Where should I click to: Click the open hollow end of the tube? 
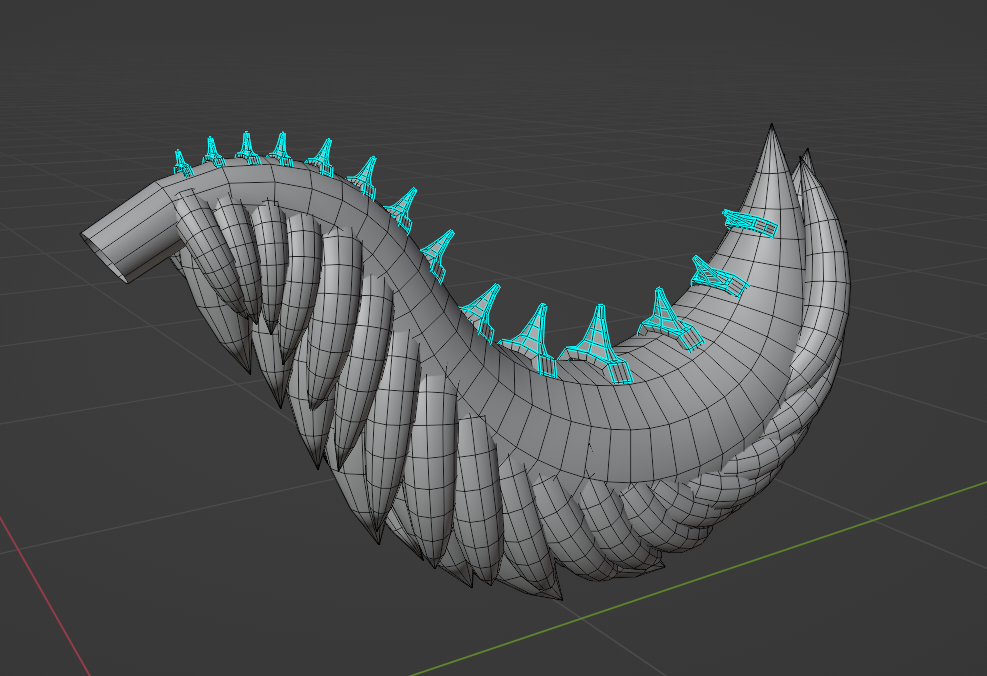104,257
